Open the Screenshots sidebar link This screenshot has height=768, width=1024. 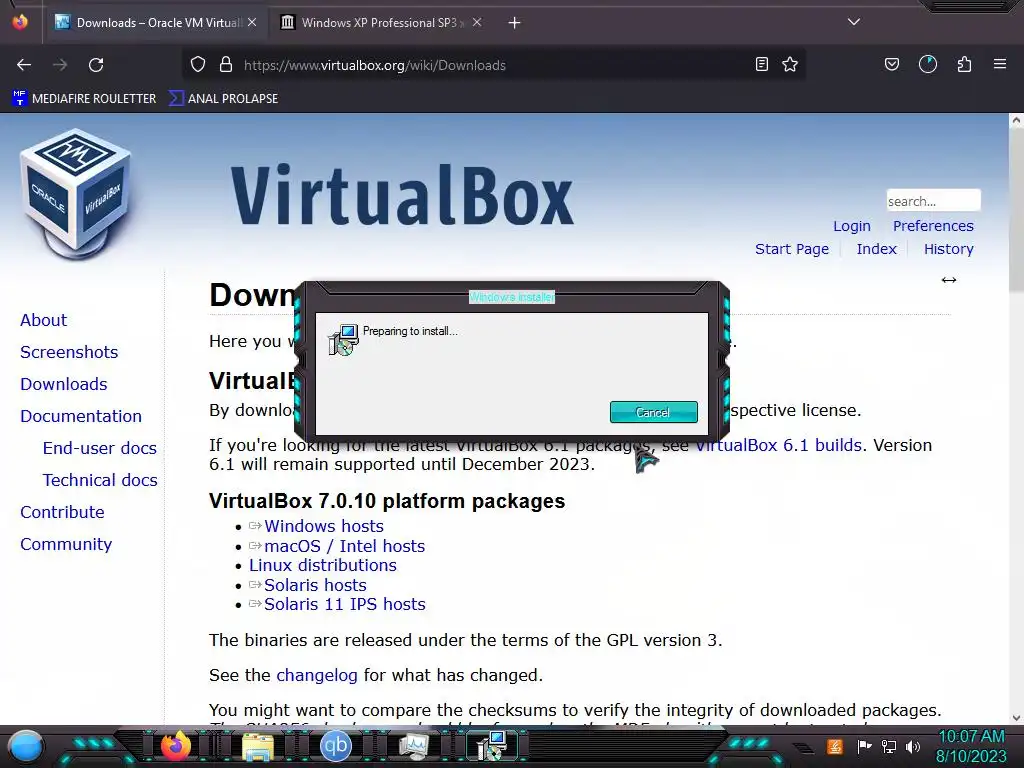point(69,352)
